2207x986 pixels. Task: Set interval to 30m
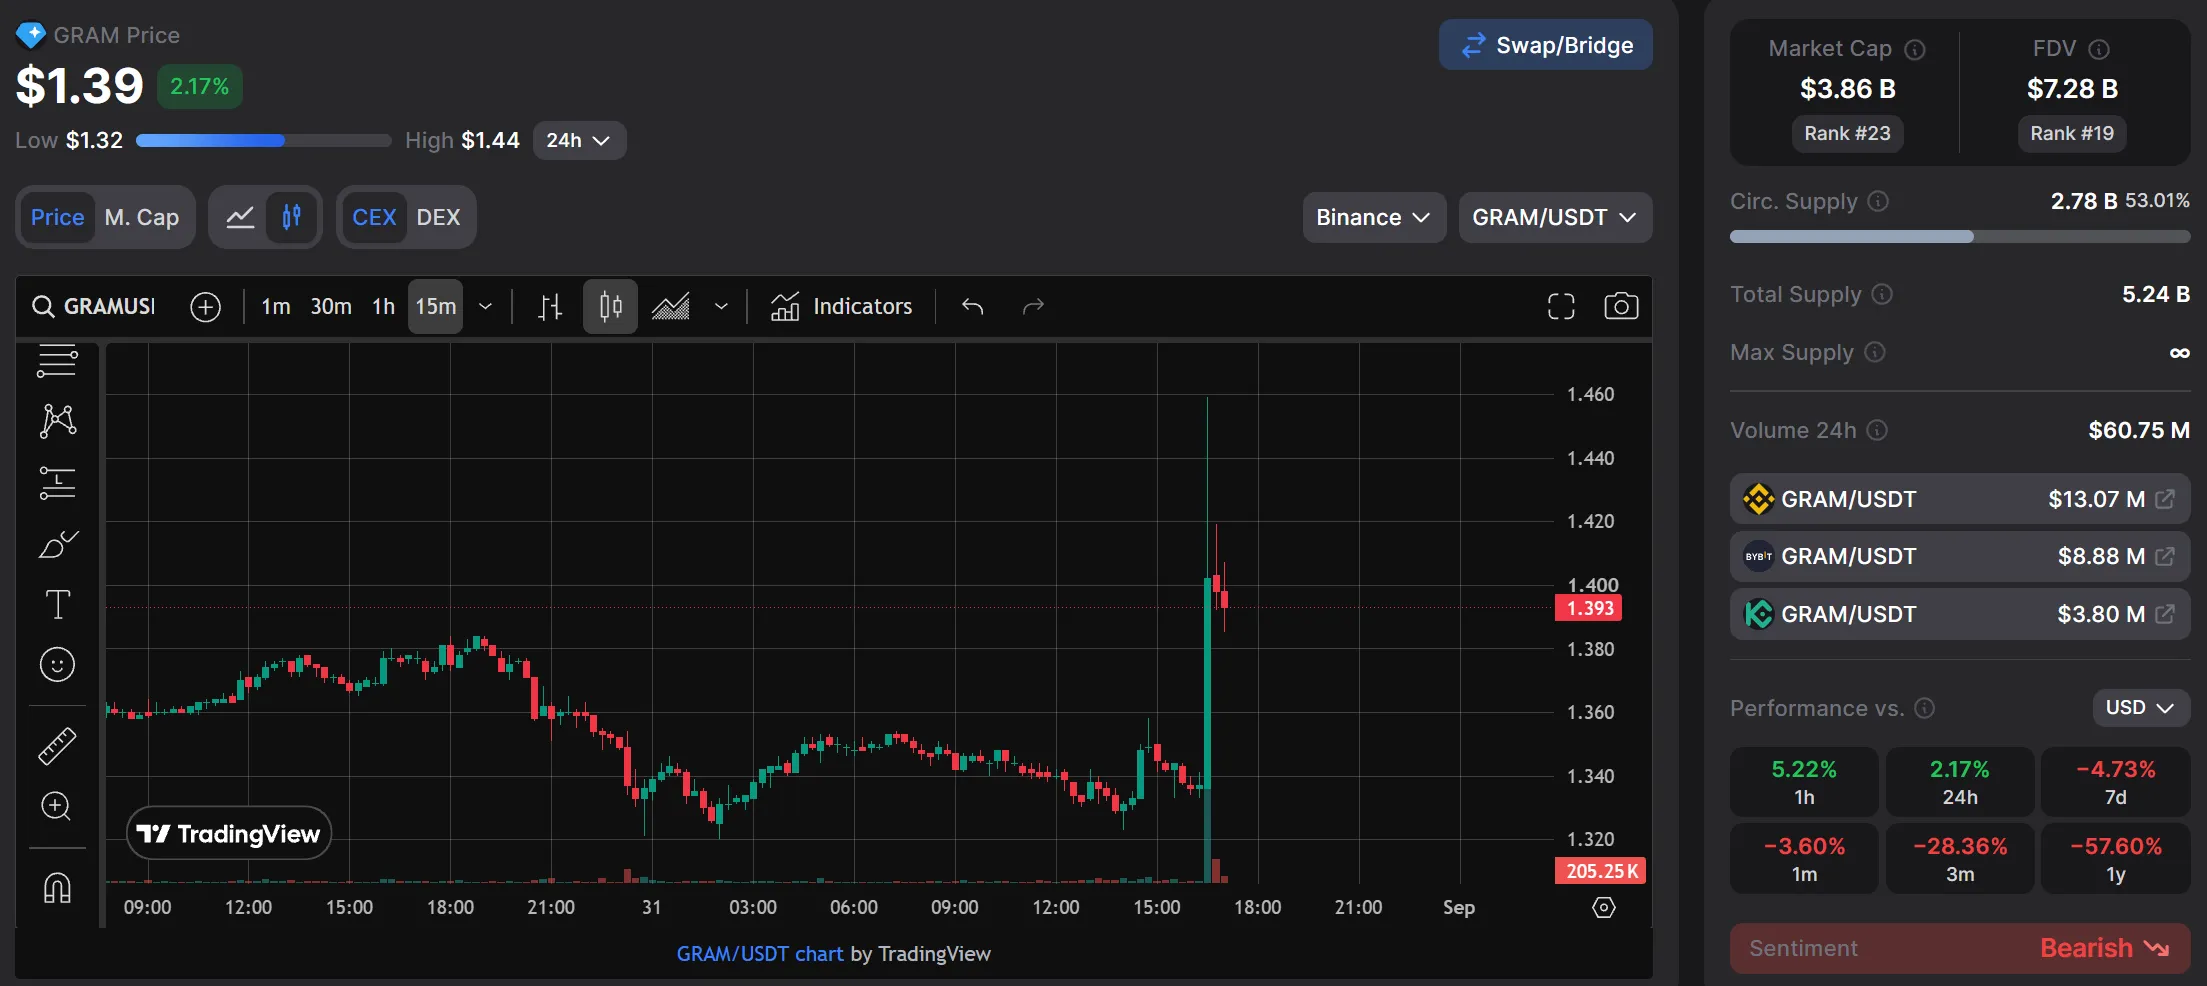(x=331, y=306)
